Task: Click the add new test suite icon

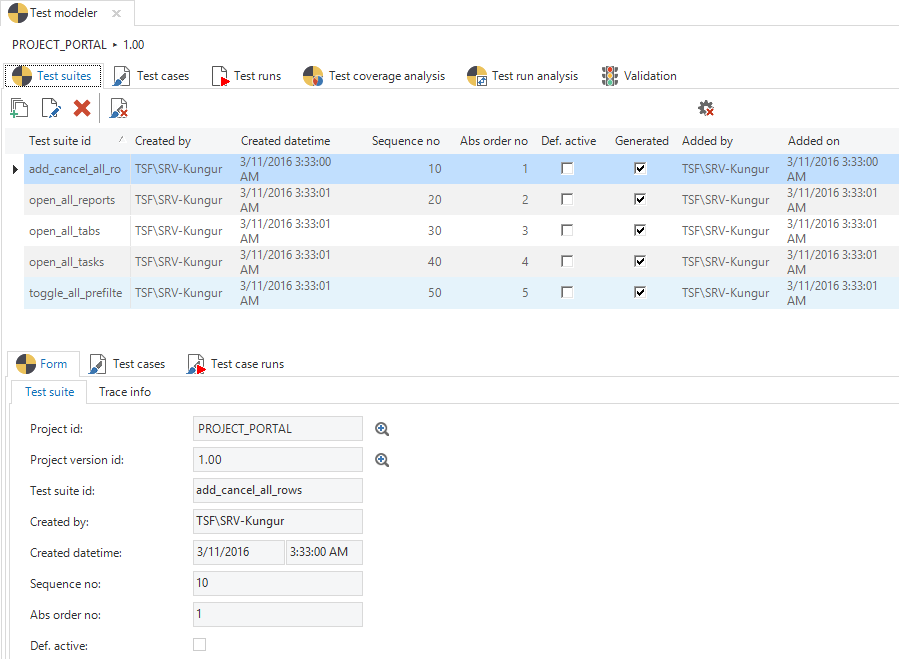Action: click(x=19, y=108)
